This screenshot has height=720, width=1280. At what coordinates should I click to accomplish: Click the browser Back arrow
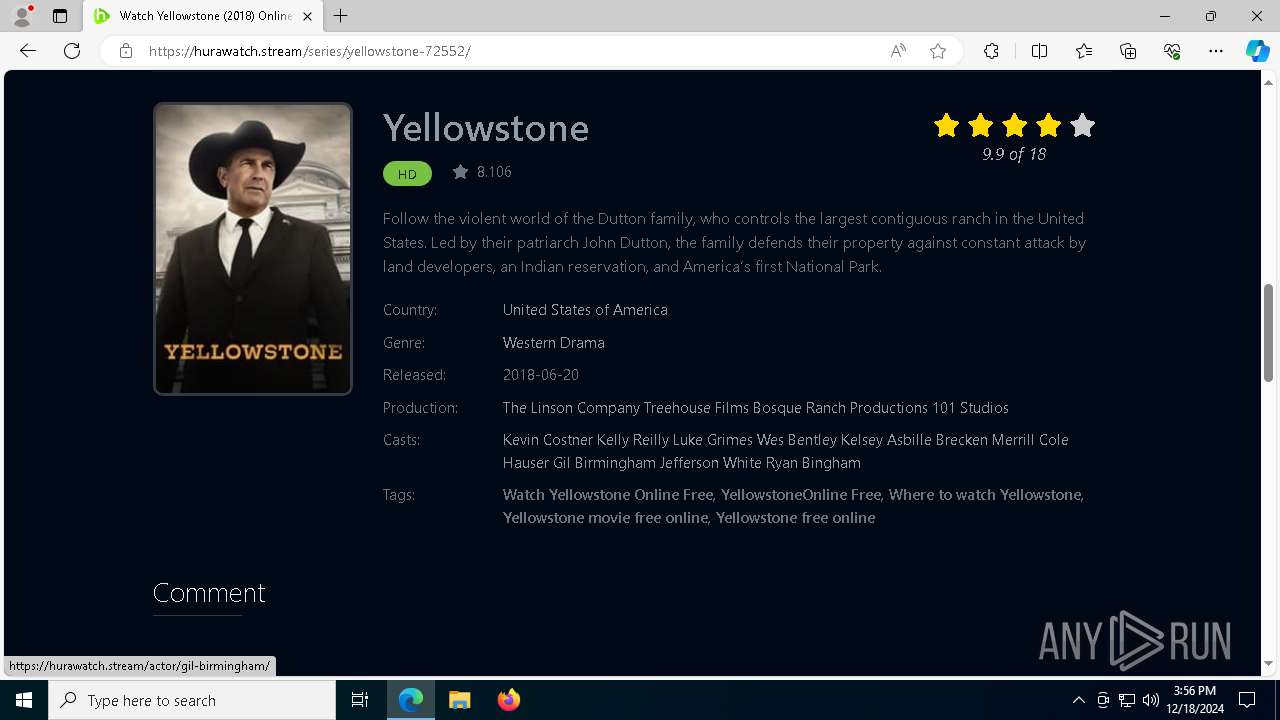[x=28, y=51]
